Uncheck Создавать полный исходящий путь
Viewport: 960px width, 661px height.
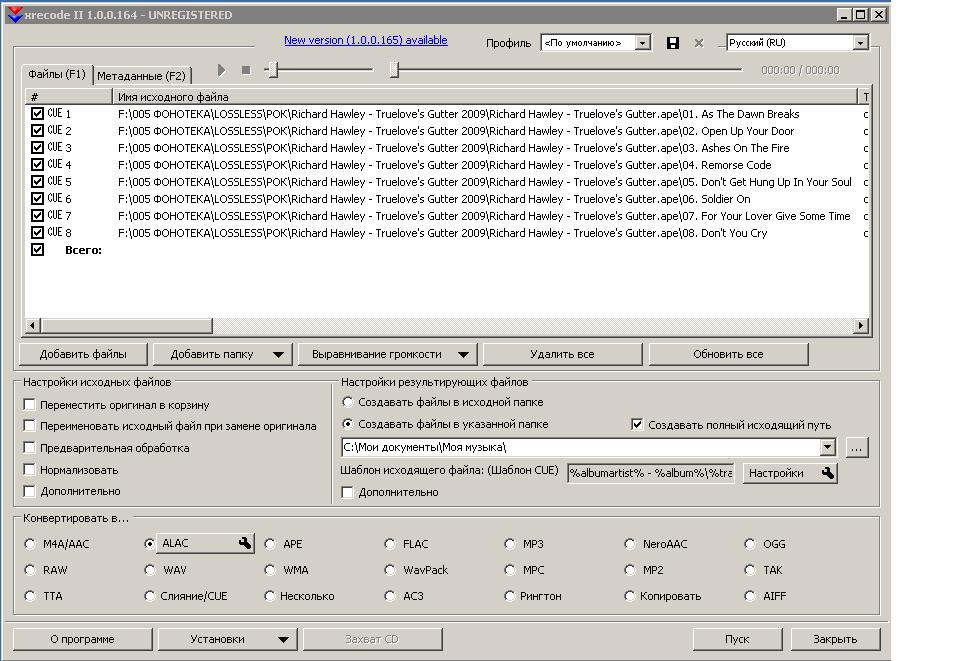tap(637, 425)
